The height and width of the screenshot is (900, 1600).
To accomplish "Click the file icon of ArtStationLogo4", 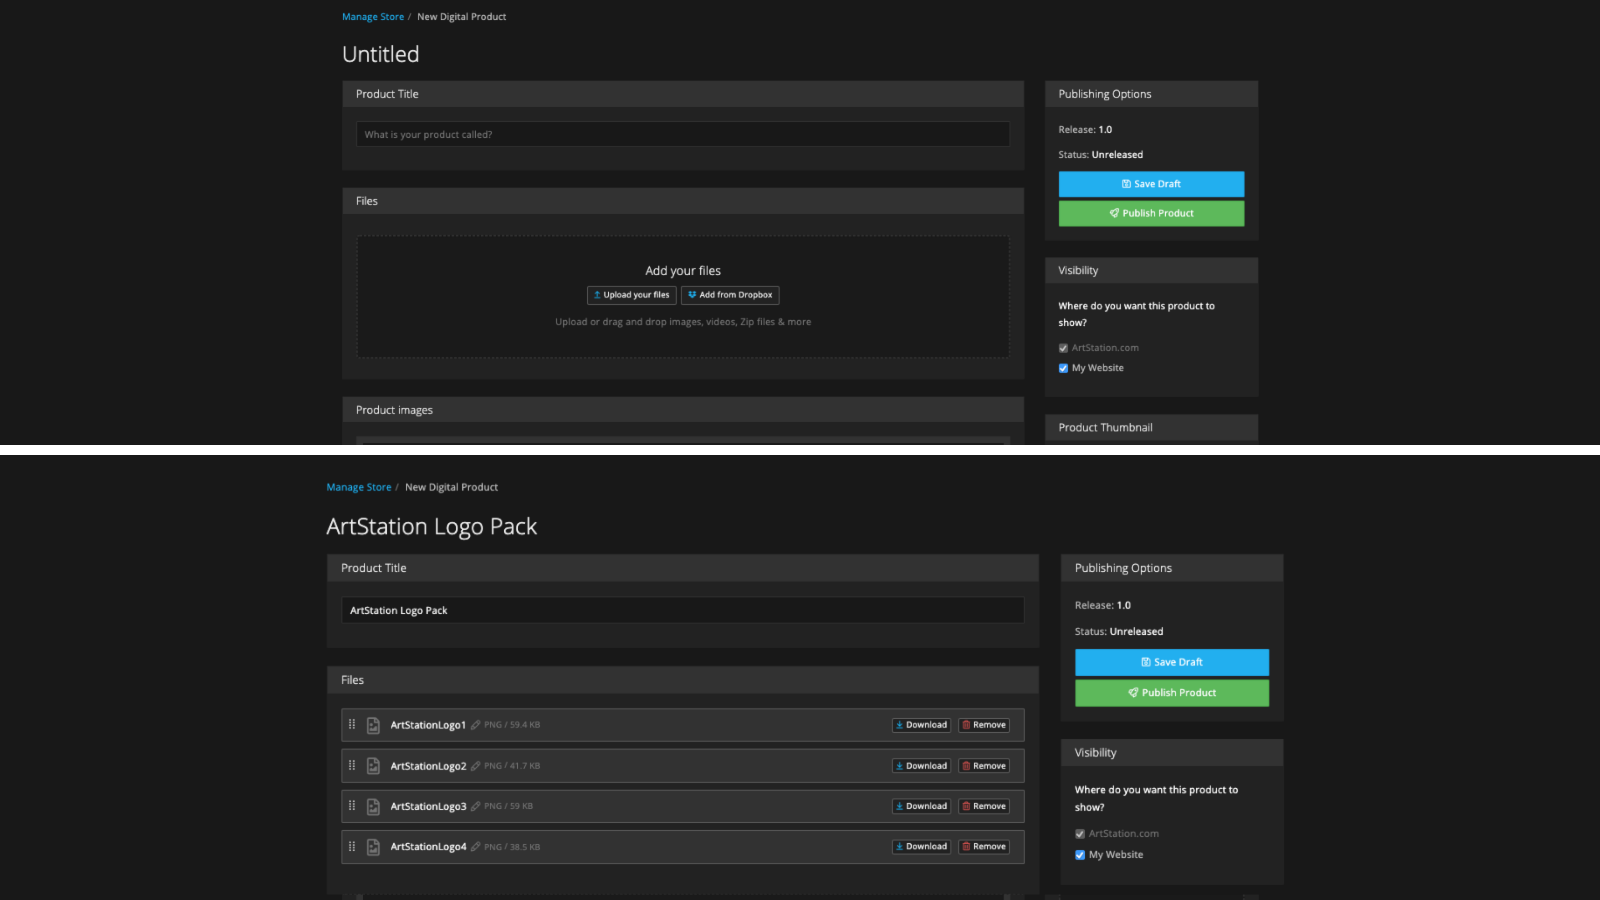I will (x=373, y=847).
